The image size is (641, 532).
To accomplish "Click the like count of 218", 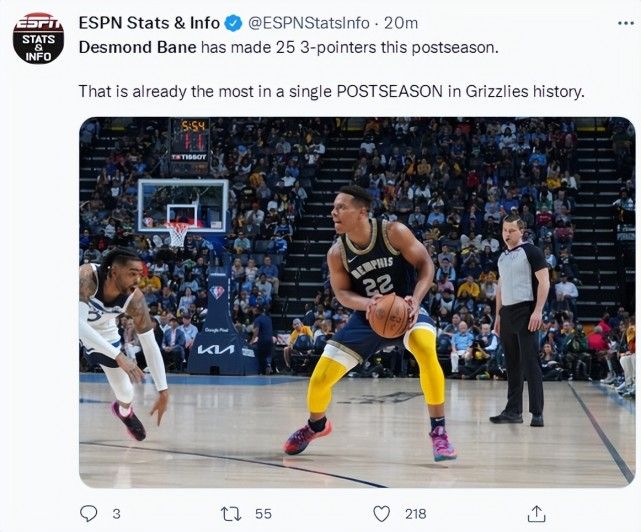I will 415,513.
